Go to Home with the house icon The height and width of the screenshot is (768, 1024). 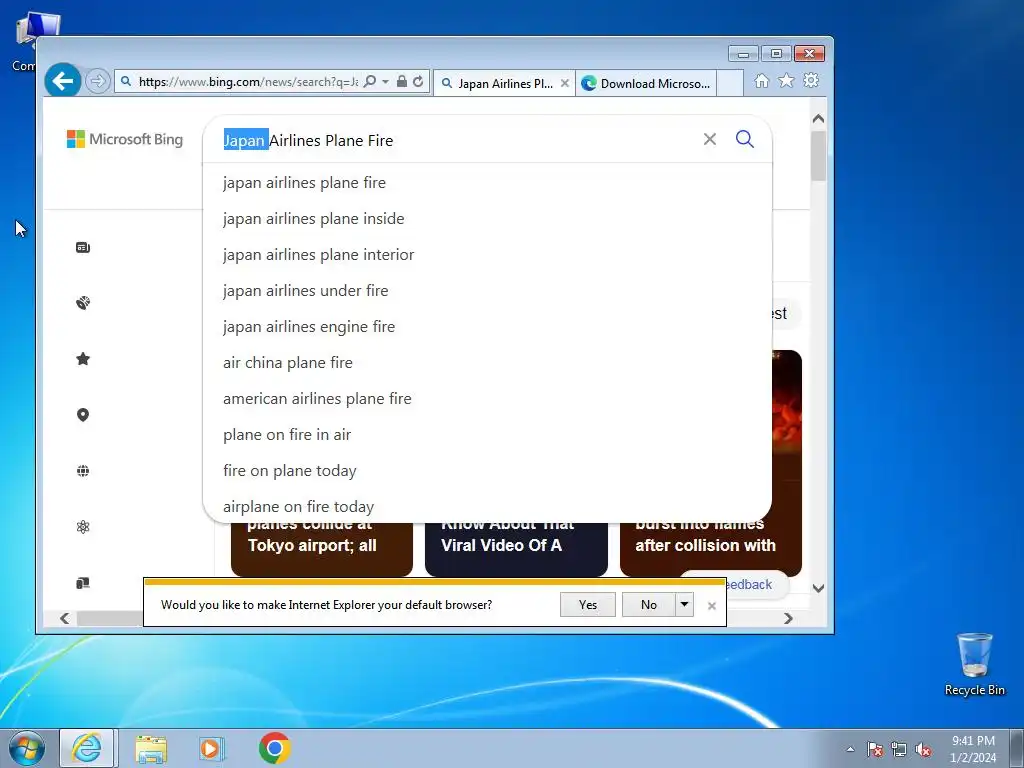pyautogui.click(x=761, y=80)
